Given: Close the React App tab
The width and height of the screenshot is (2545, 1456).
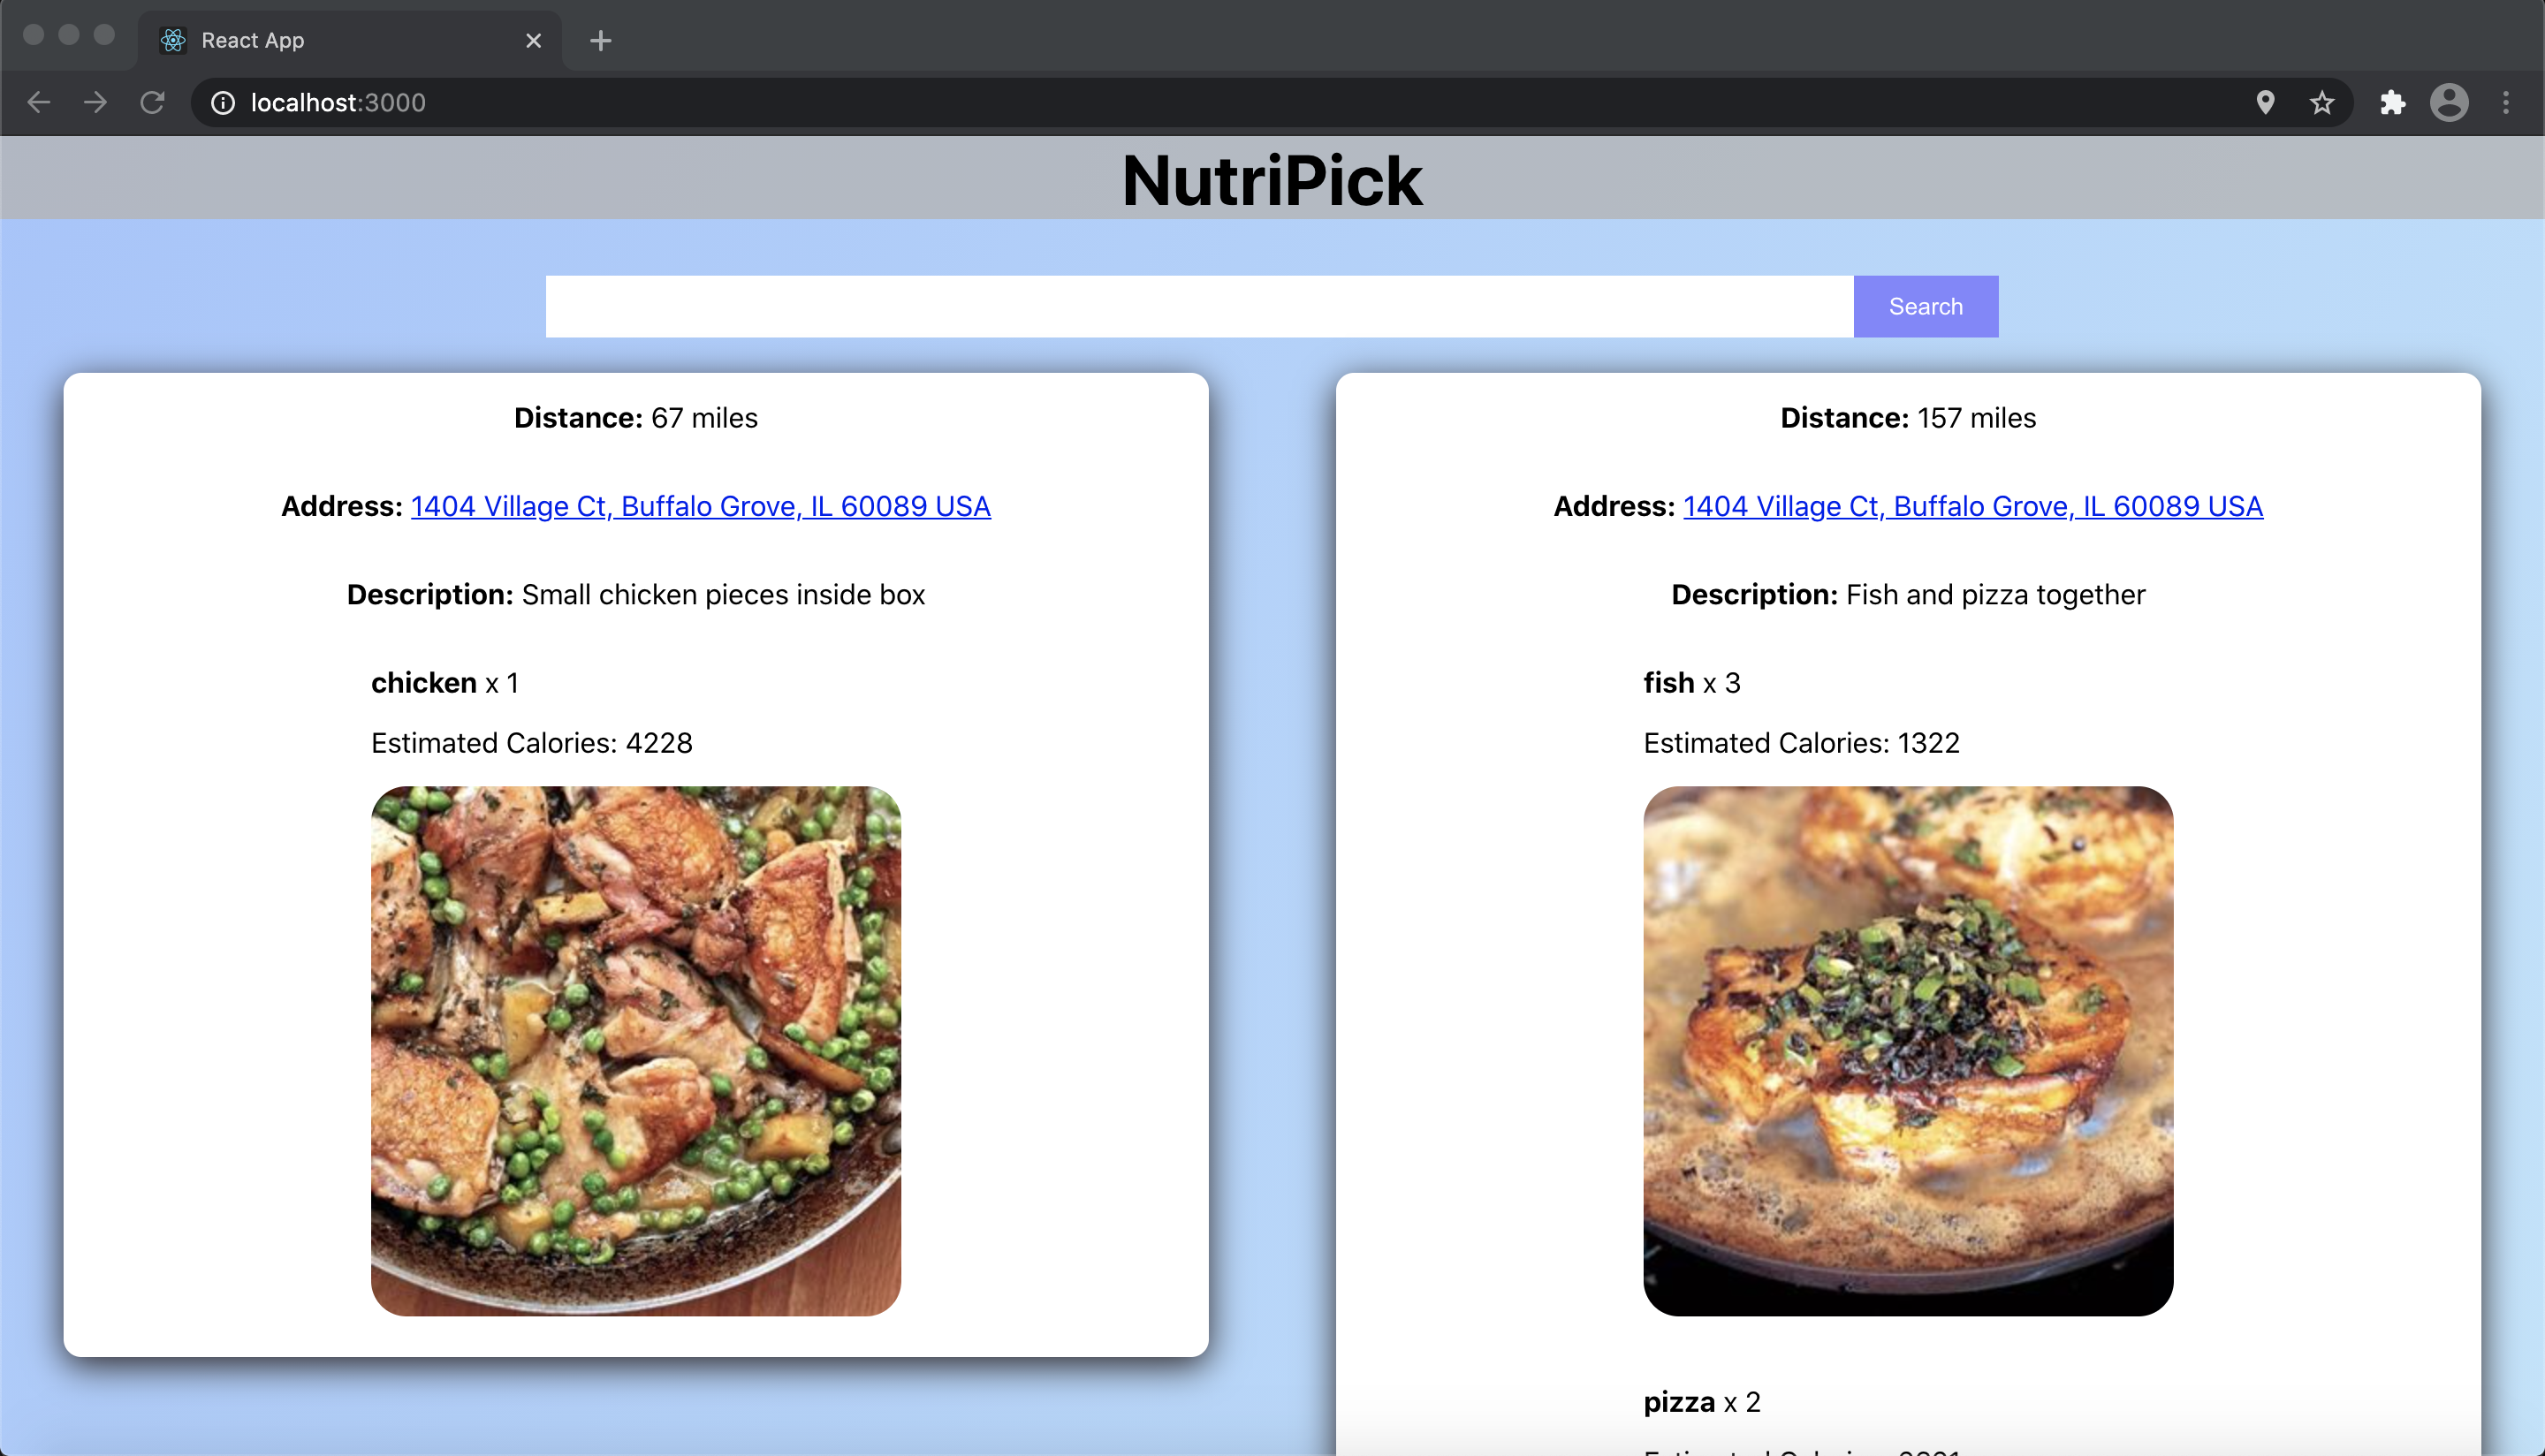Looking at the screenshot, I should coord(533,41).
